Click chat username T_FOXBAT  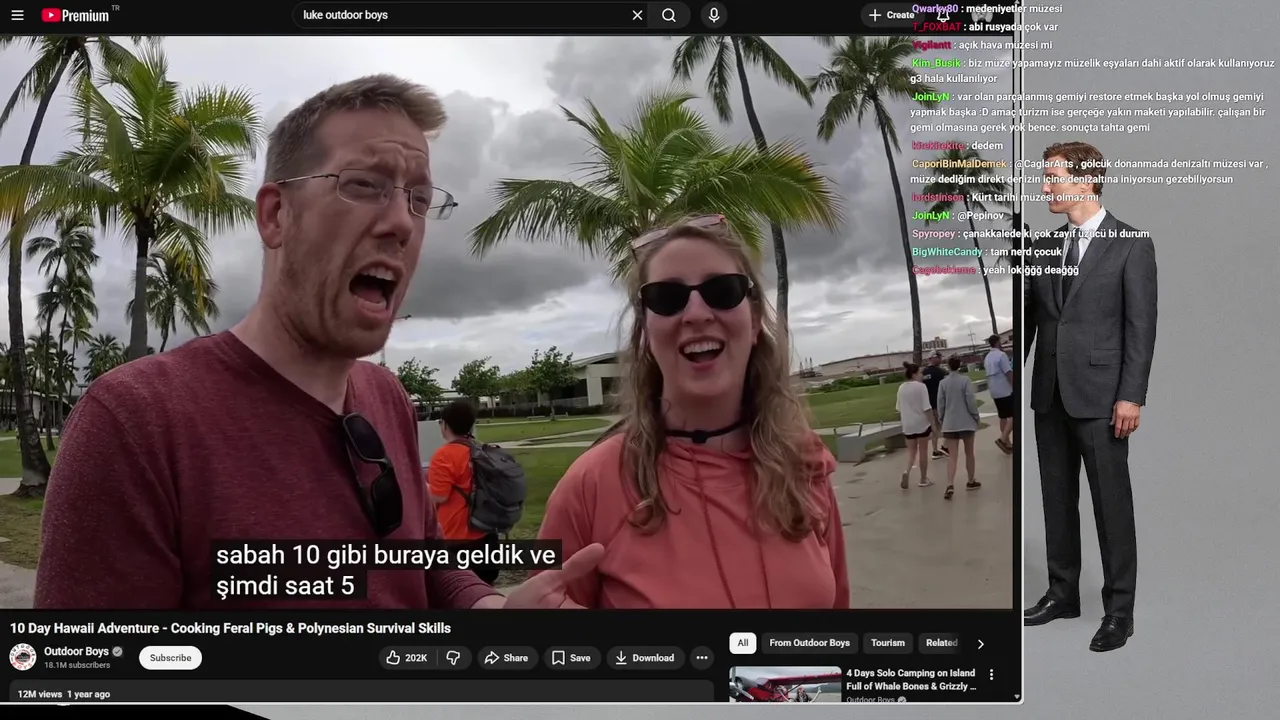[x=936, y=27]
